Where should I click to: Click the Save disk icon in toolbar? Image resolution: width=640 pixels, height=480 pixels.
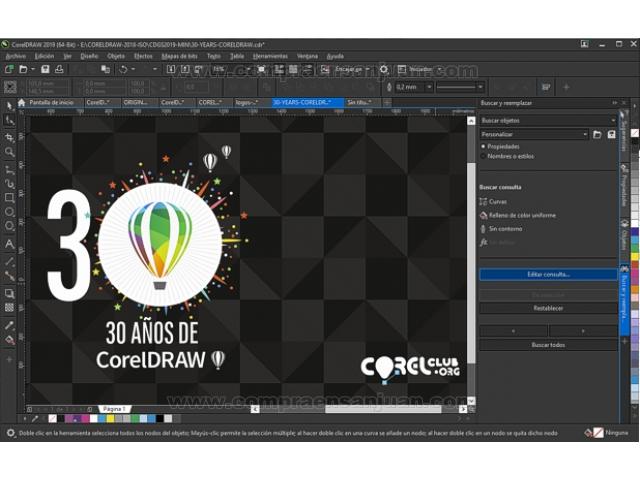tap(45, 69)
